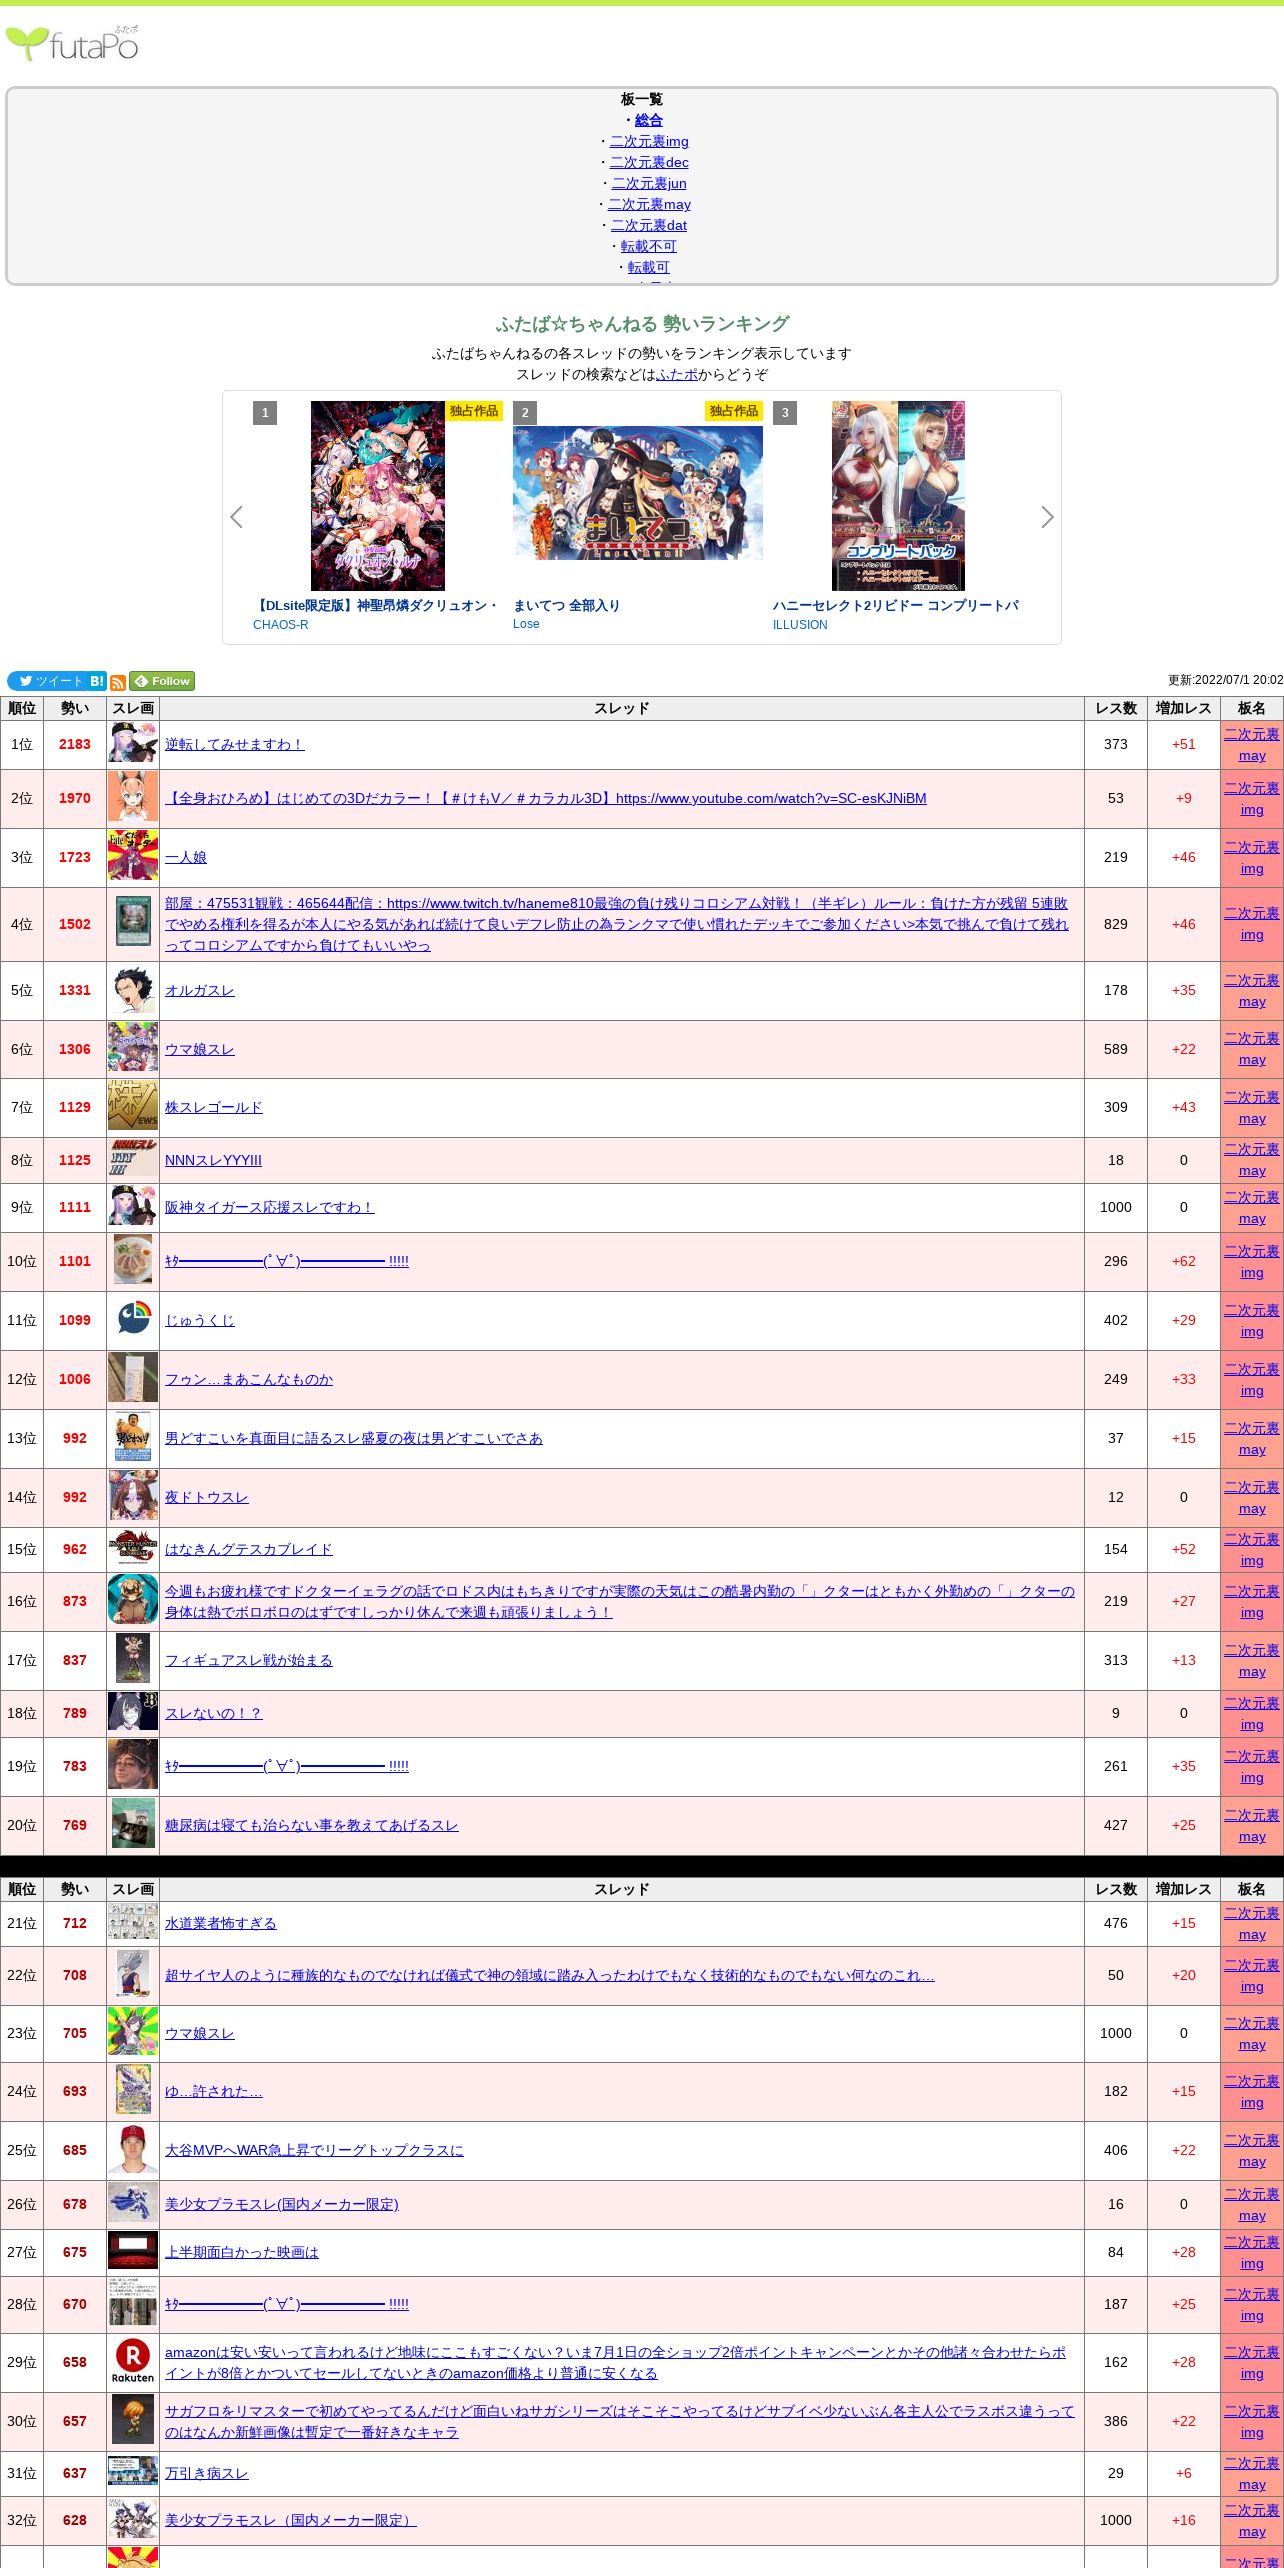Click the Rakuten logo thumbnail
The image size is (1284, 2568).
(x=133, y=2362)
